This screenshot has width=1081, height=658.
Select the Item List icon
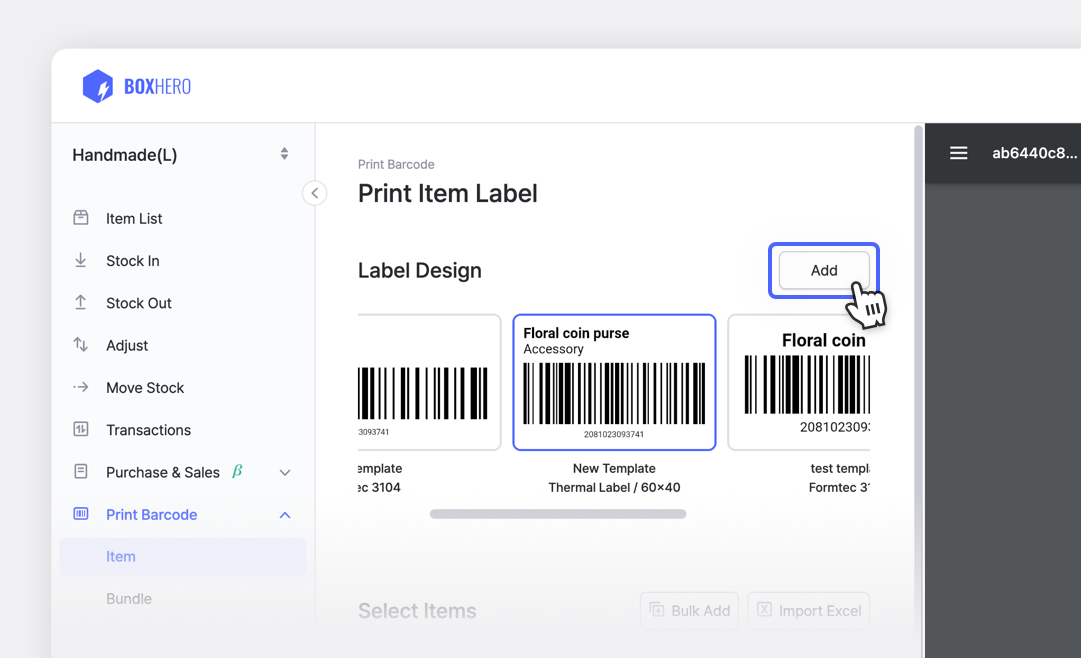80,218
